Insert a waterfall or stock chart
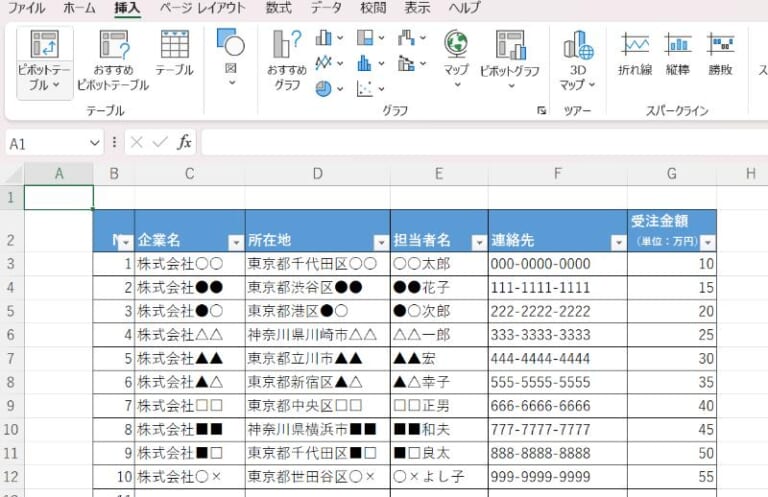Screen dimensions: 768x497 407,38
